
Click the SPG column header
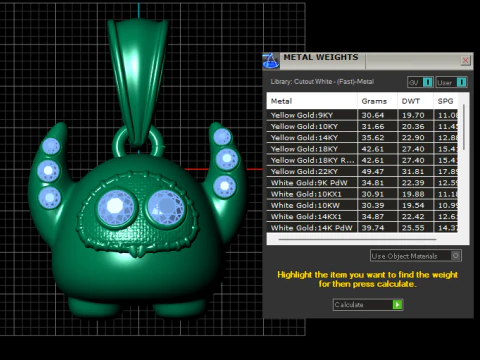click(446, 101)
